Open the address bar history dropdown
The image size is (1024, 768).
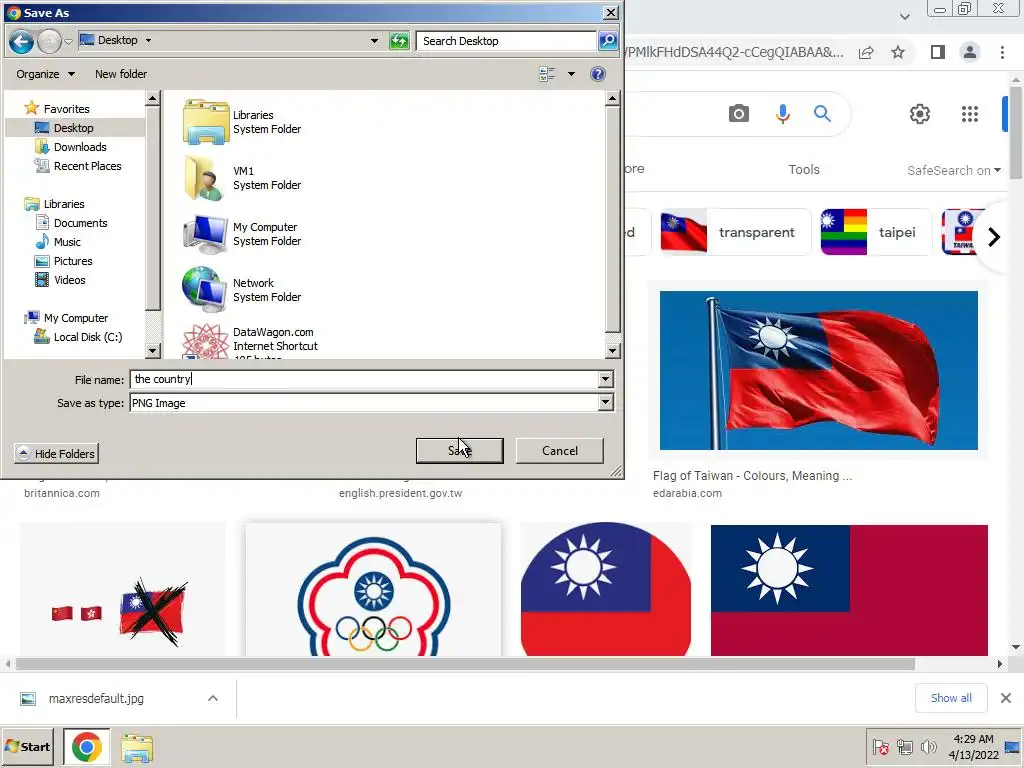coord(374,40)
